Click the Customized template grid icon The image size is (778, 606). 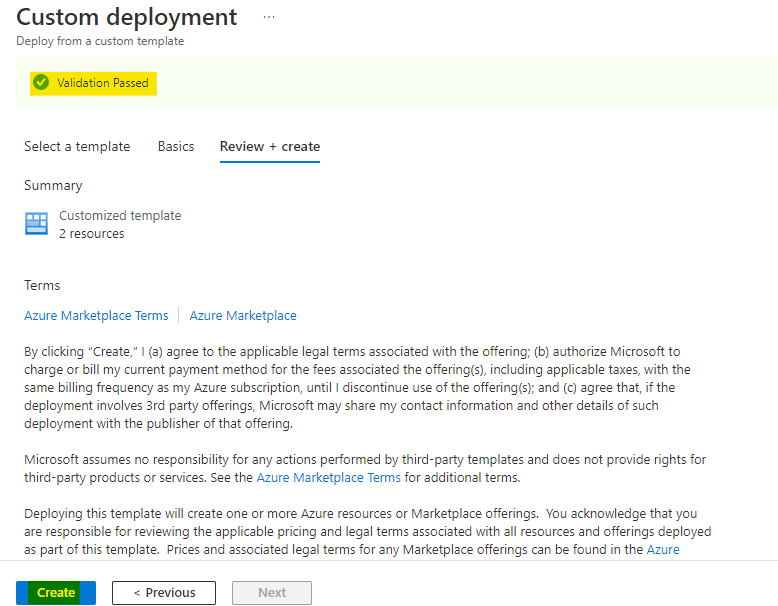coord(37,223)
